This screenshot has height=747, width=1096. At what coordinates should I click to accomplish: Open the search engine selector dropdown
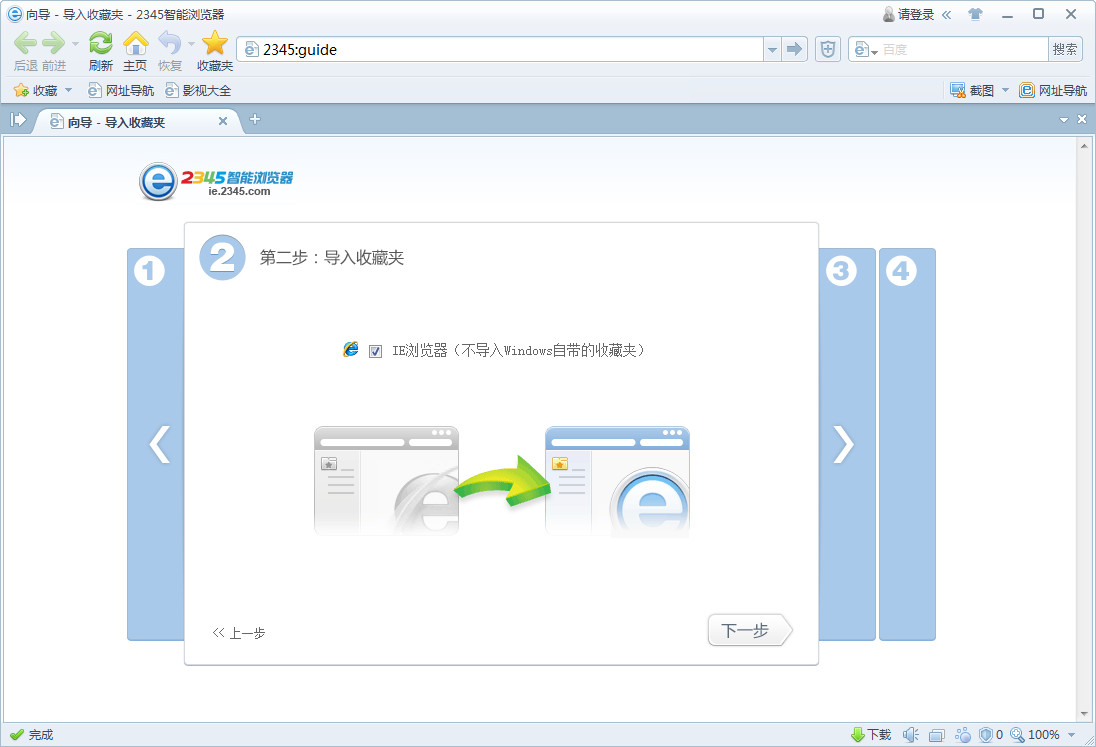pos(865,50)
